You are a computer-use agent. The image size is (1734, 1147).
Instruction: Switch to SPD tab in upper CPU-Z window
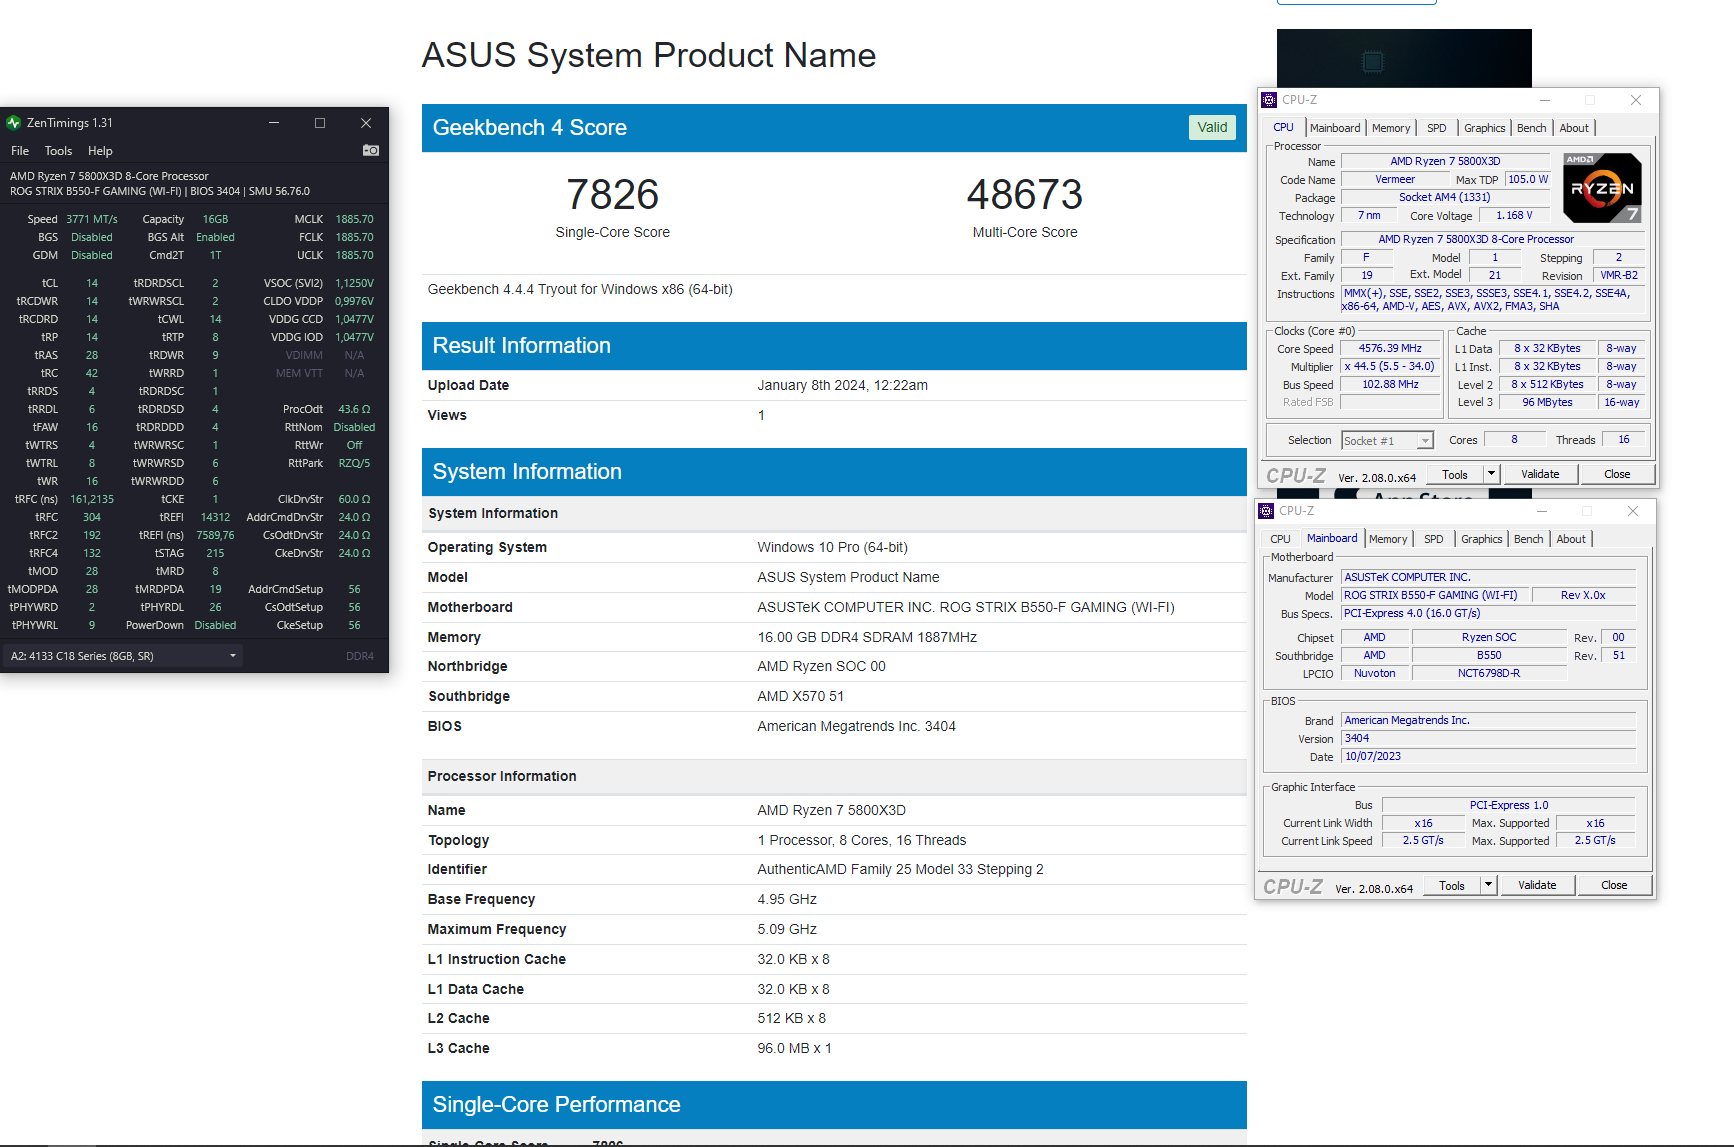click(x=1437, y=128)
